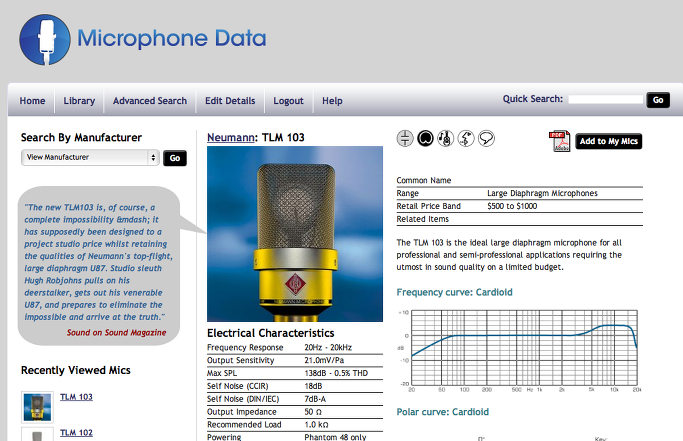The width and height of the screenshot is (683, 441).
Task: Click the cardioid polar pattern icon
Action: click(x=425, y=139)
